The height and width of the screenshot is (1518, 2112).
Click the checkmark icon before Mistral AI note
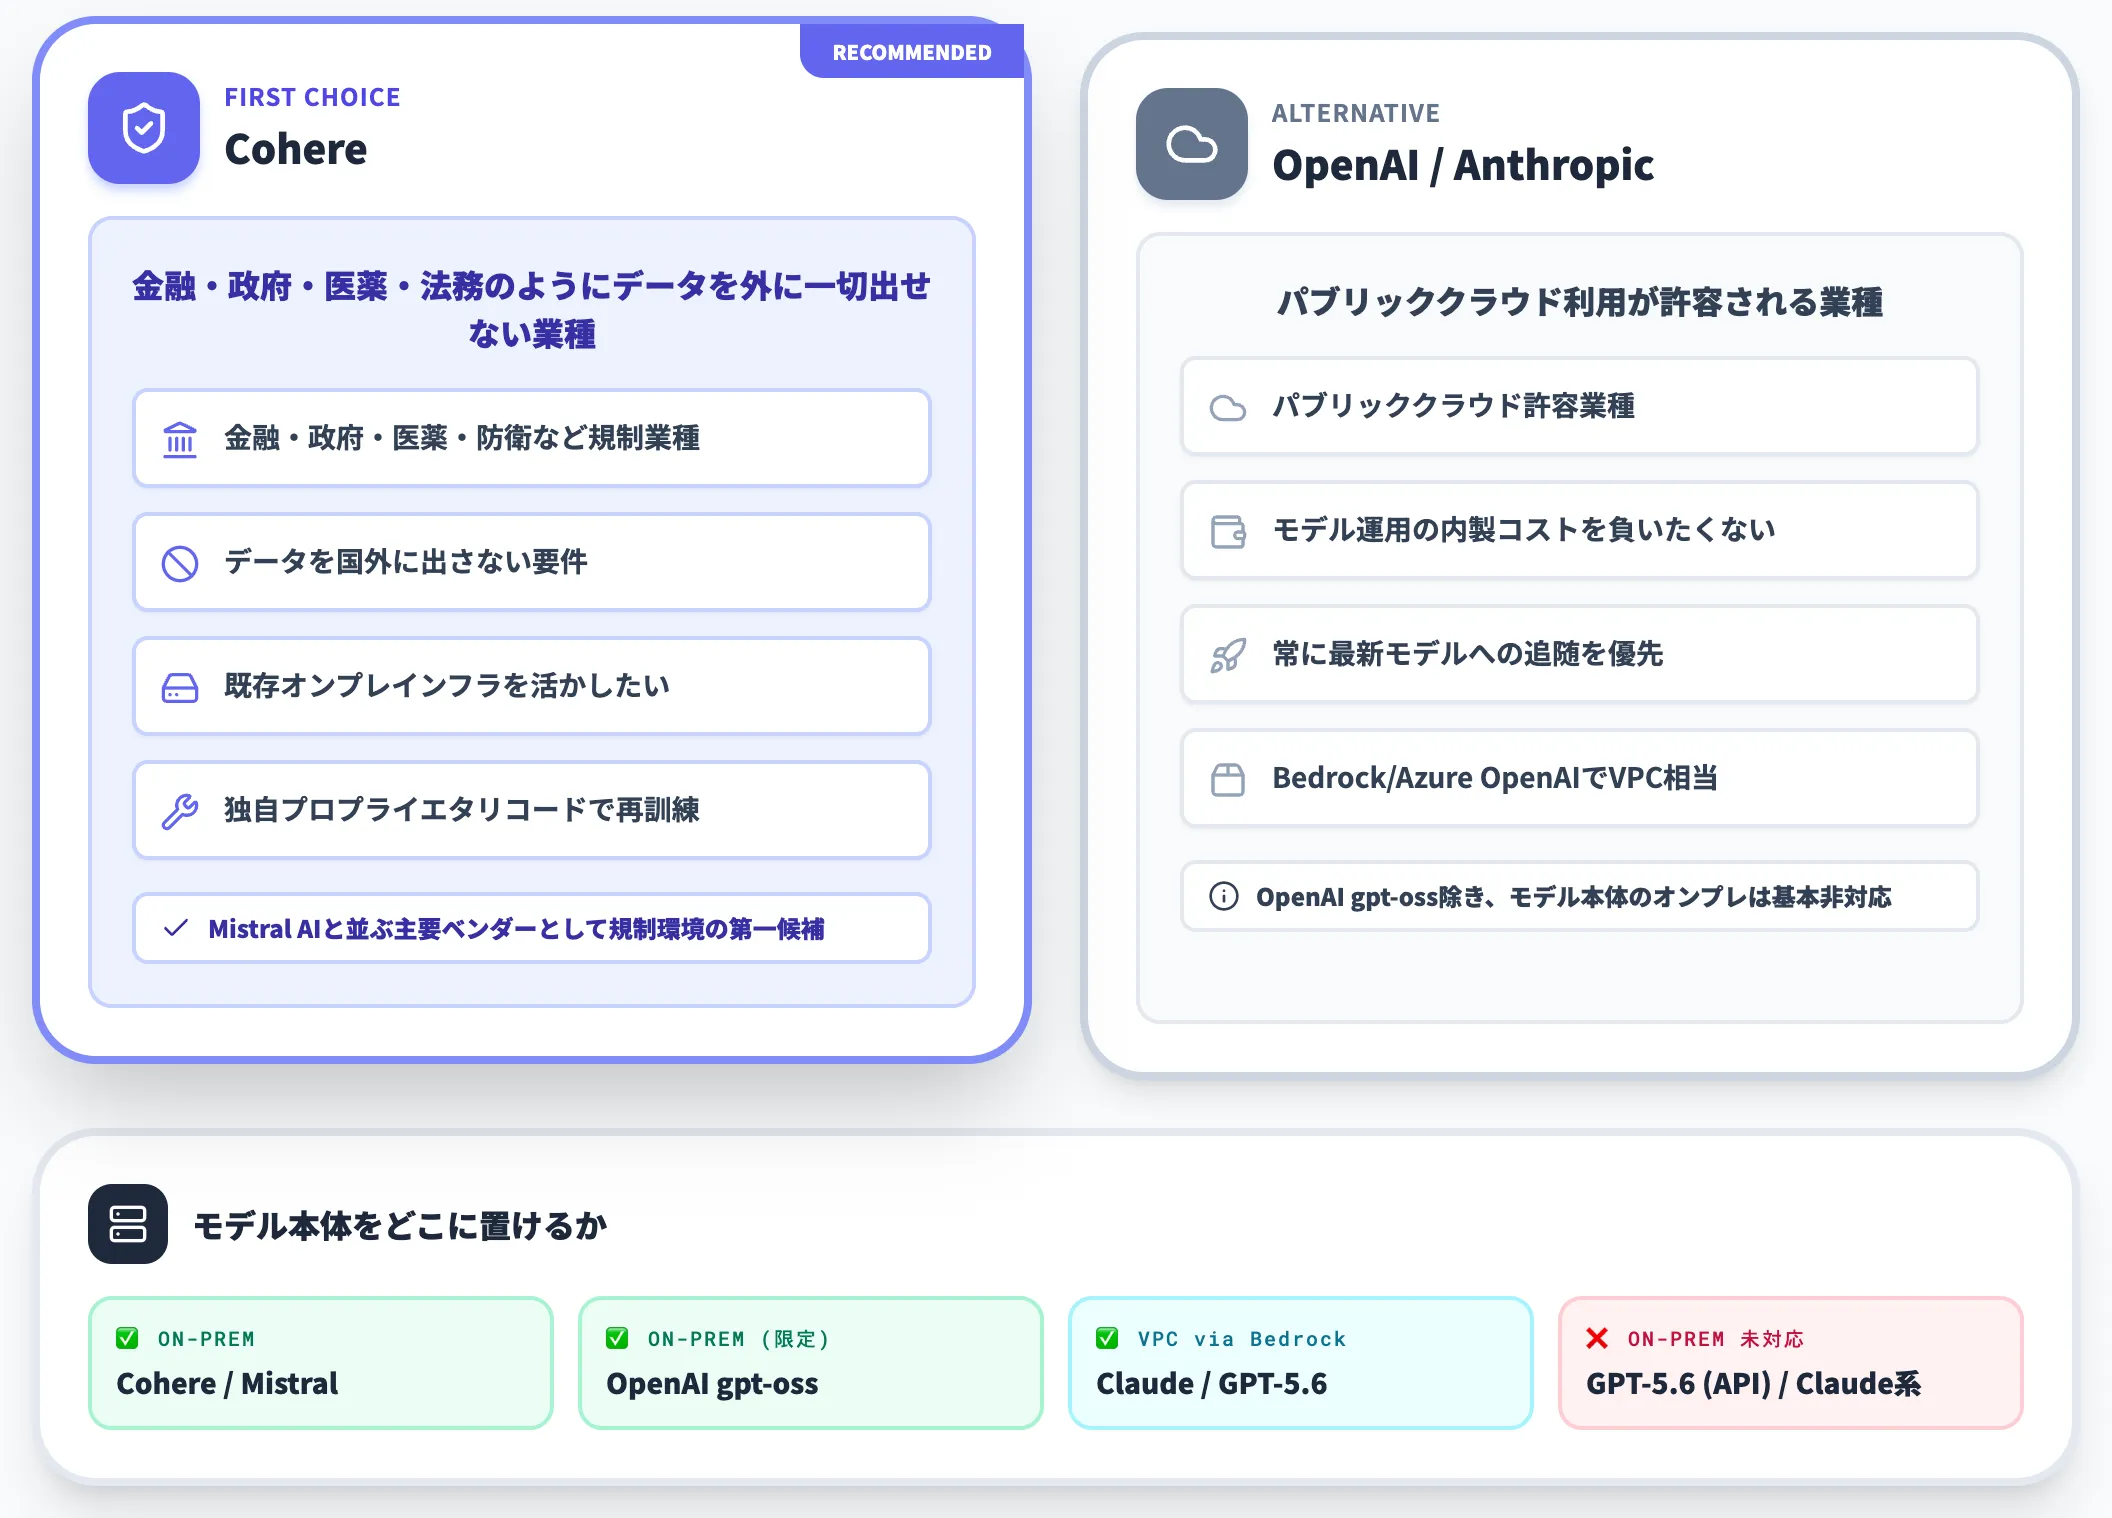click(x=176, y=929)
